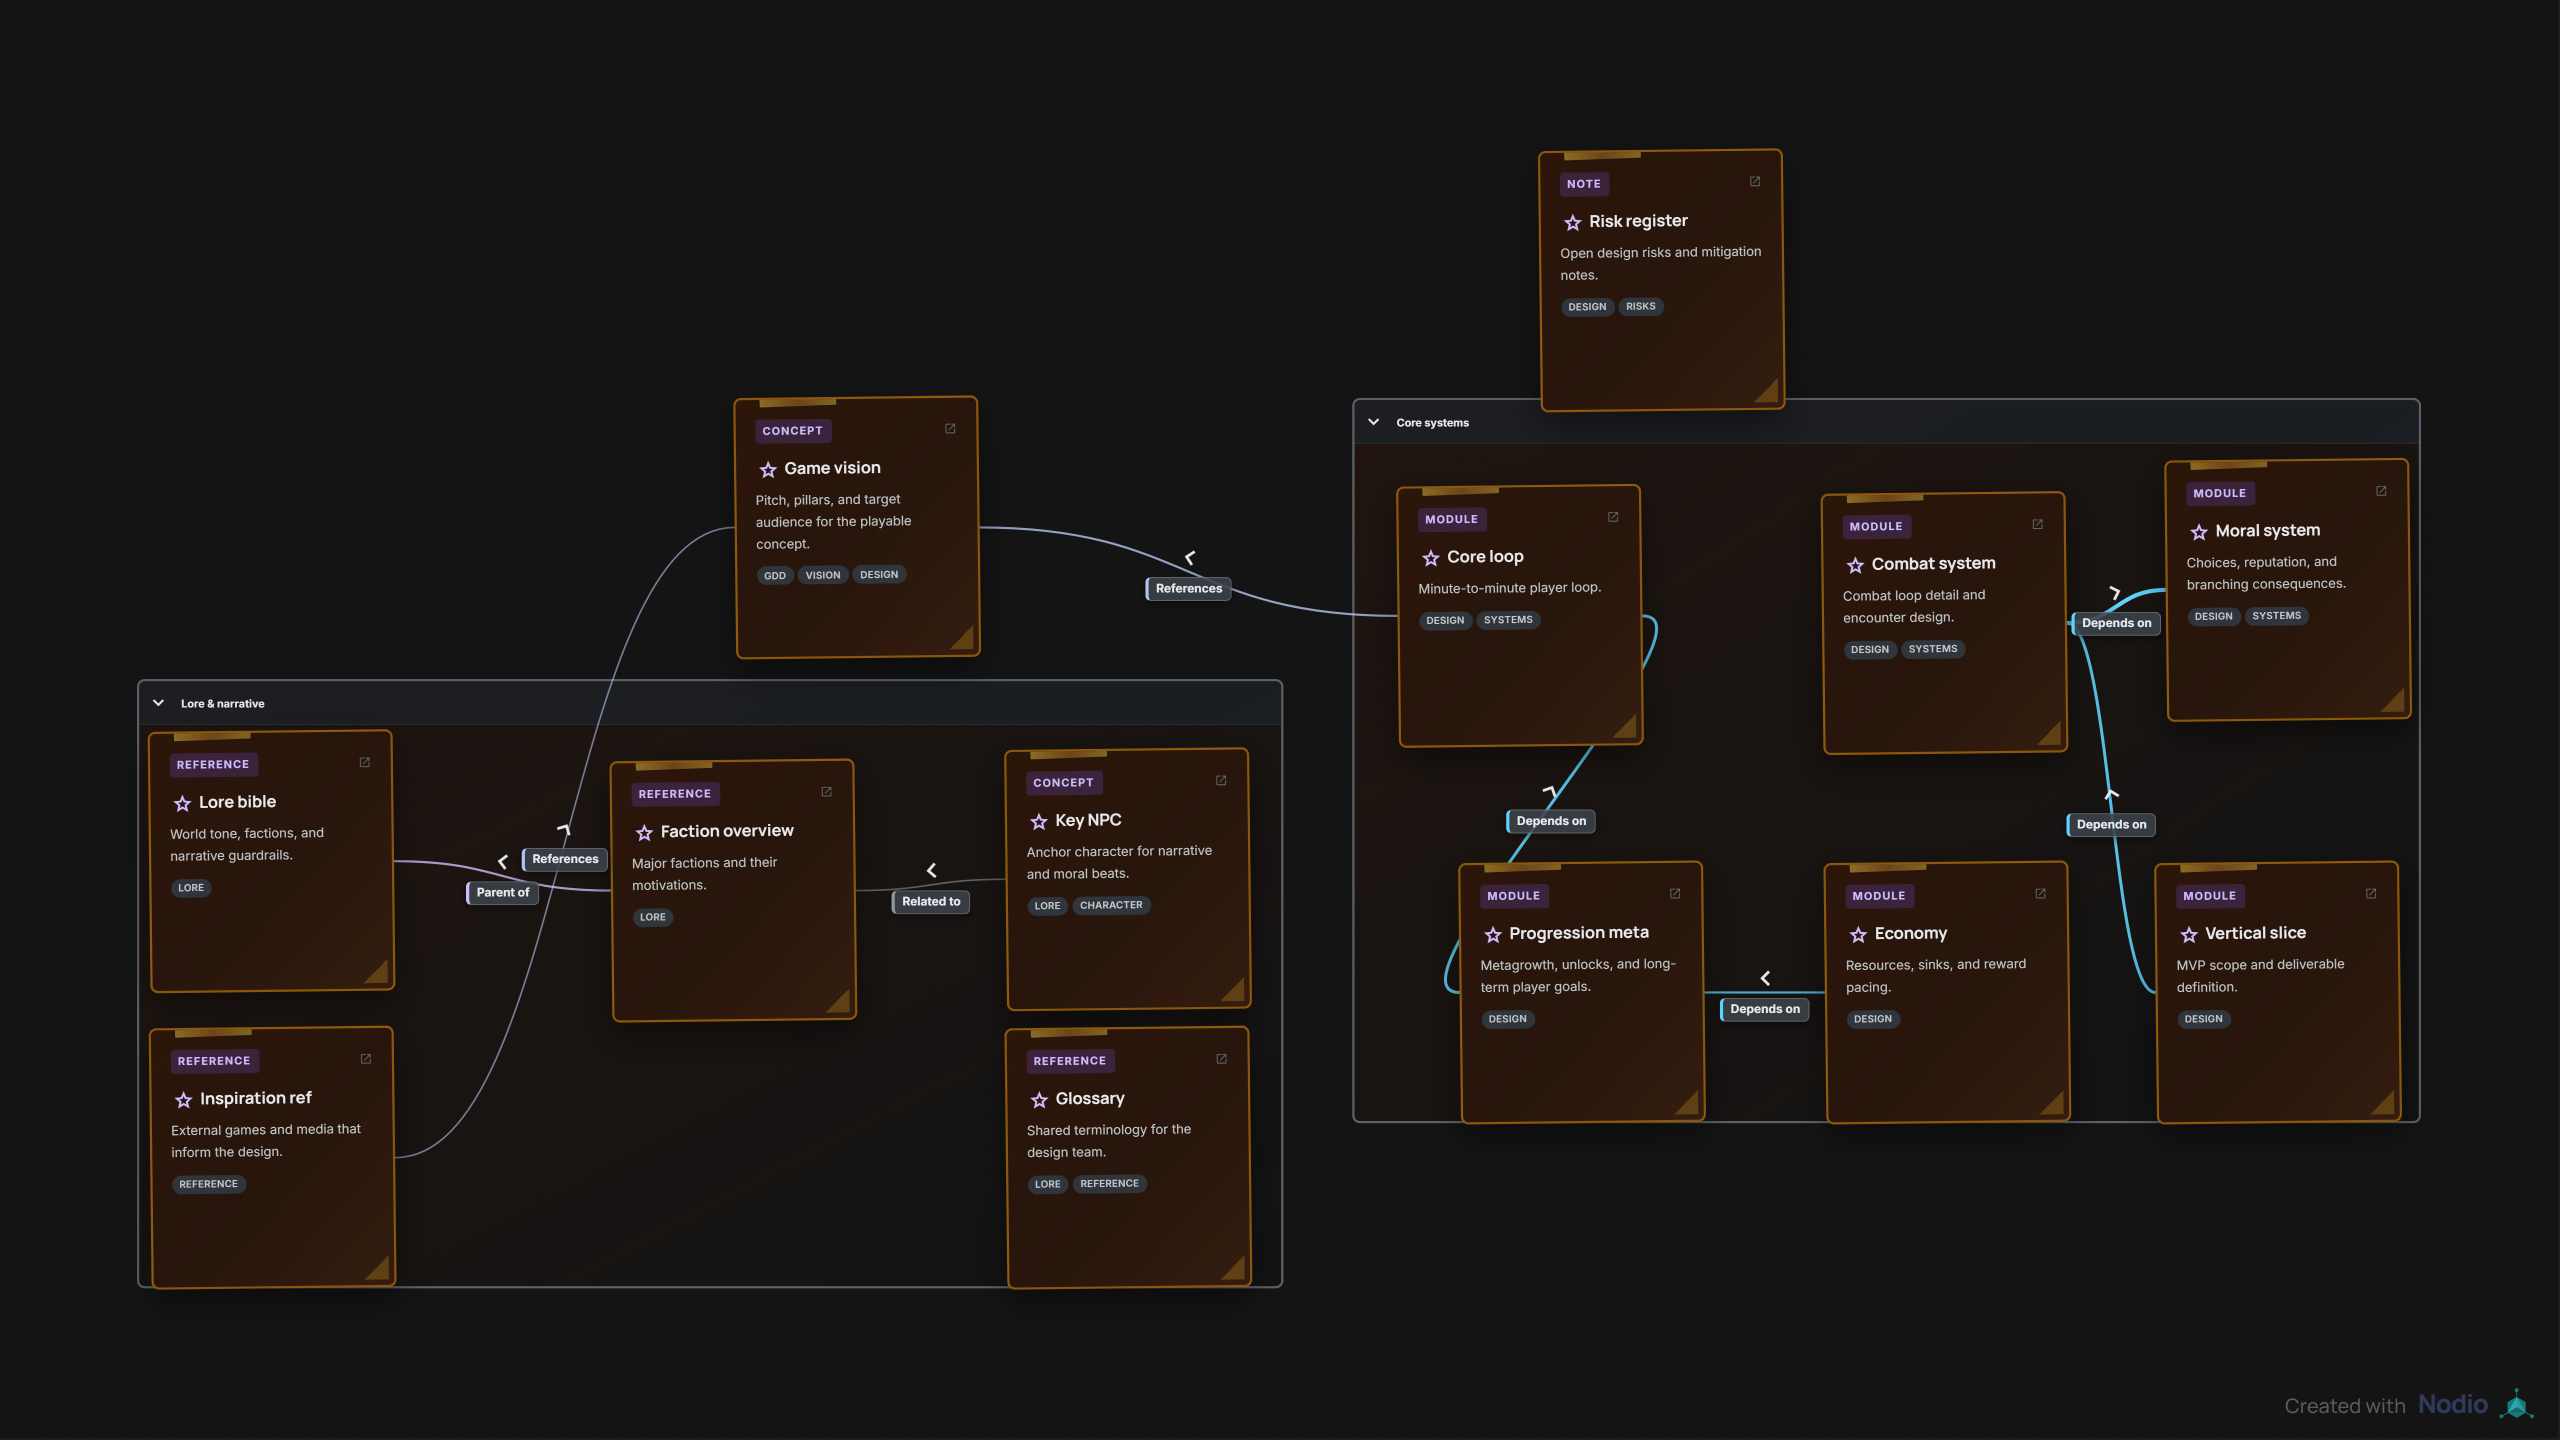
Task: Open Economy card external link icon
Action: (2040, 894)
